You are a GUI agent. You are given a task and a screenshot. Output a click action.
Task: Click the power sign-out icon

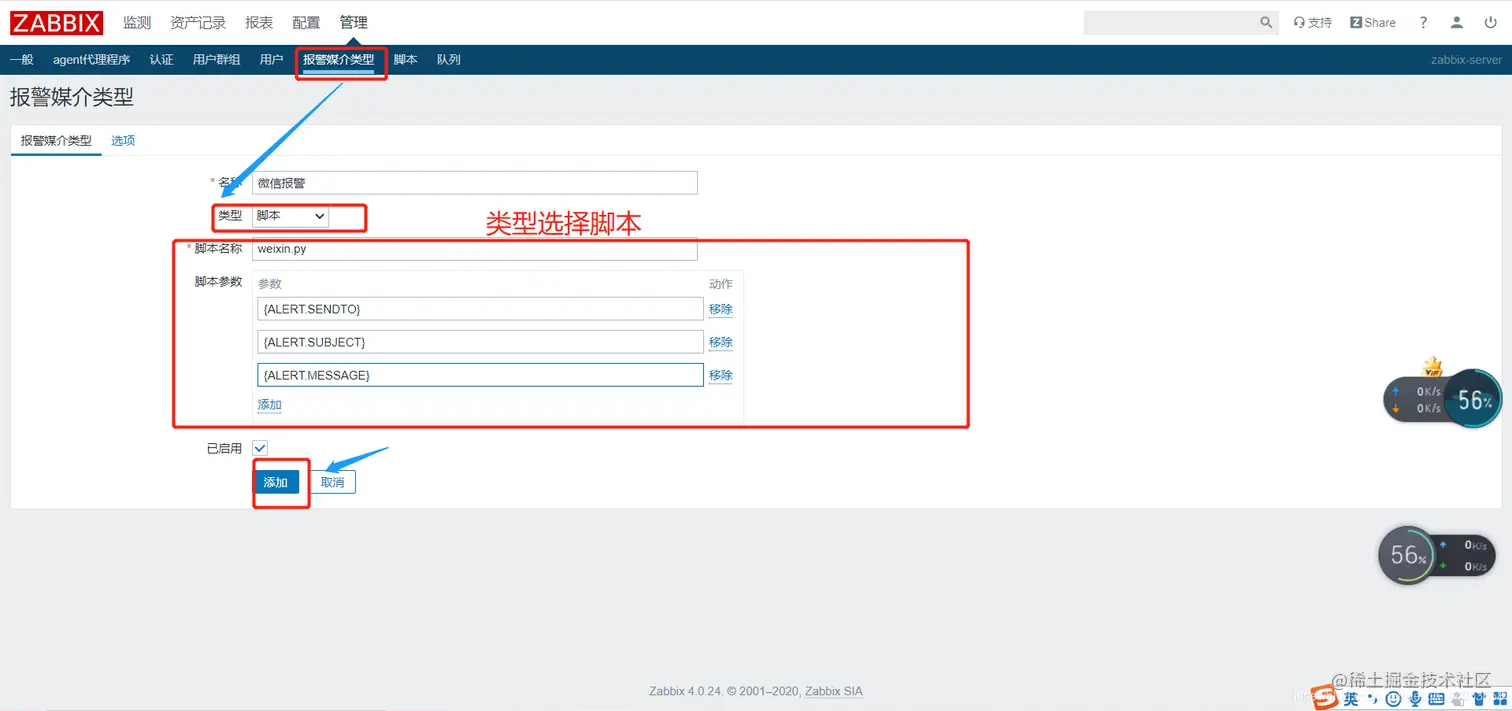coord(1489,22)
